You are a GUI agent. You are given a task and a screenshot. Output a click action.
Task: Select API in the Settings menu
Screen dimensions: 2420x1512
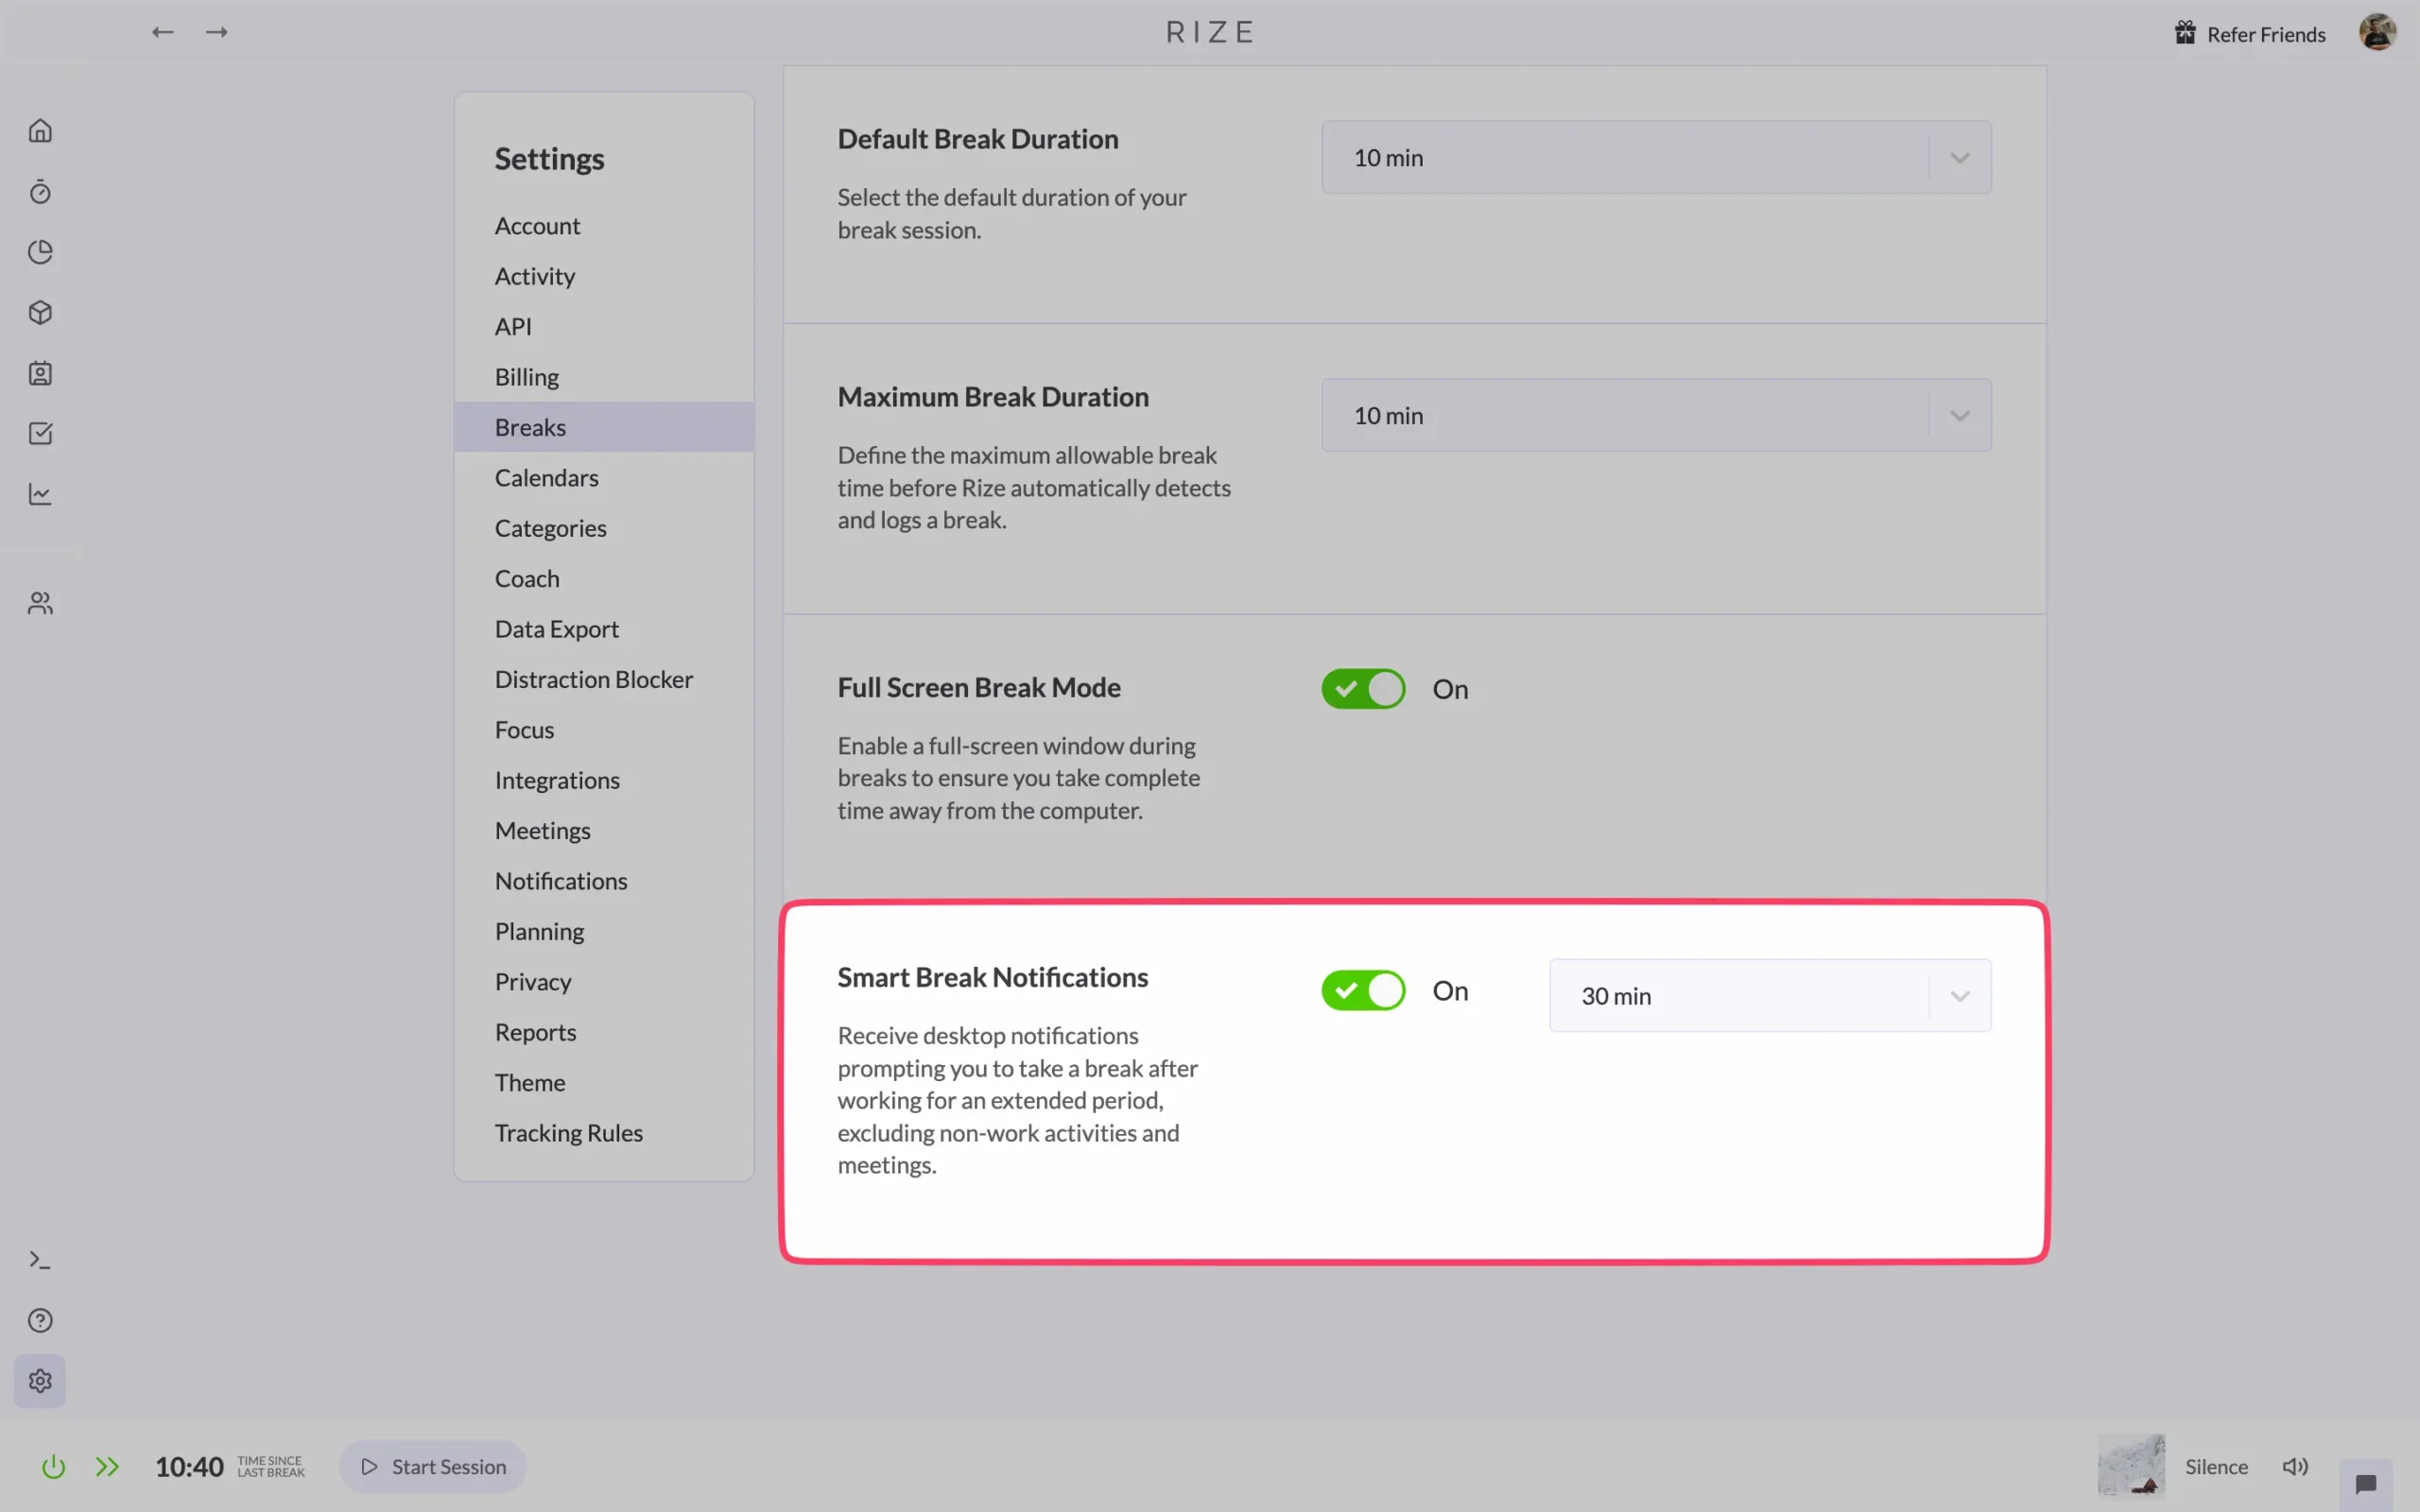click(x=604, y=326)
